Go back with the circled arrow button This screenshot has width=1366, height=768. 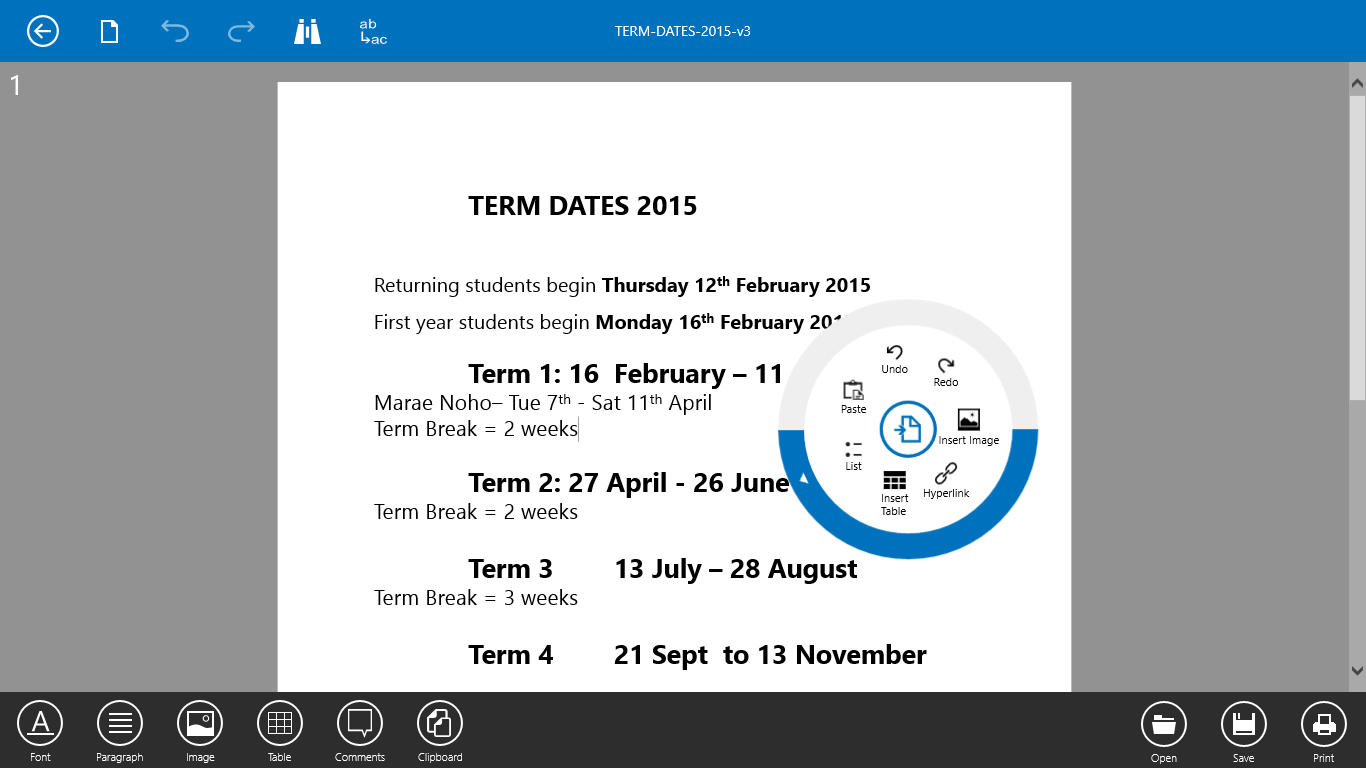42,31
